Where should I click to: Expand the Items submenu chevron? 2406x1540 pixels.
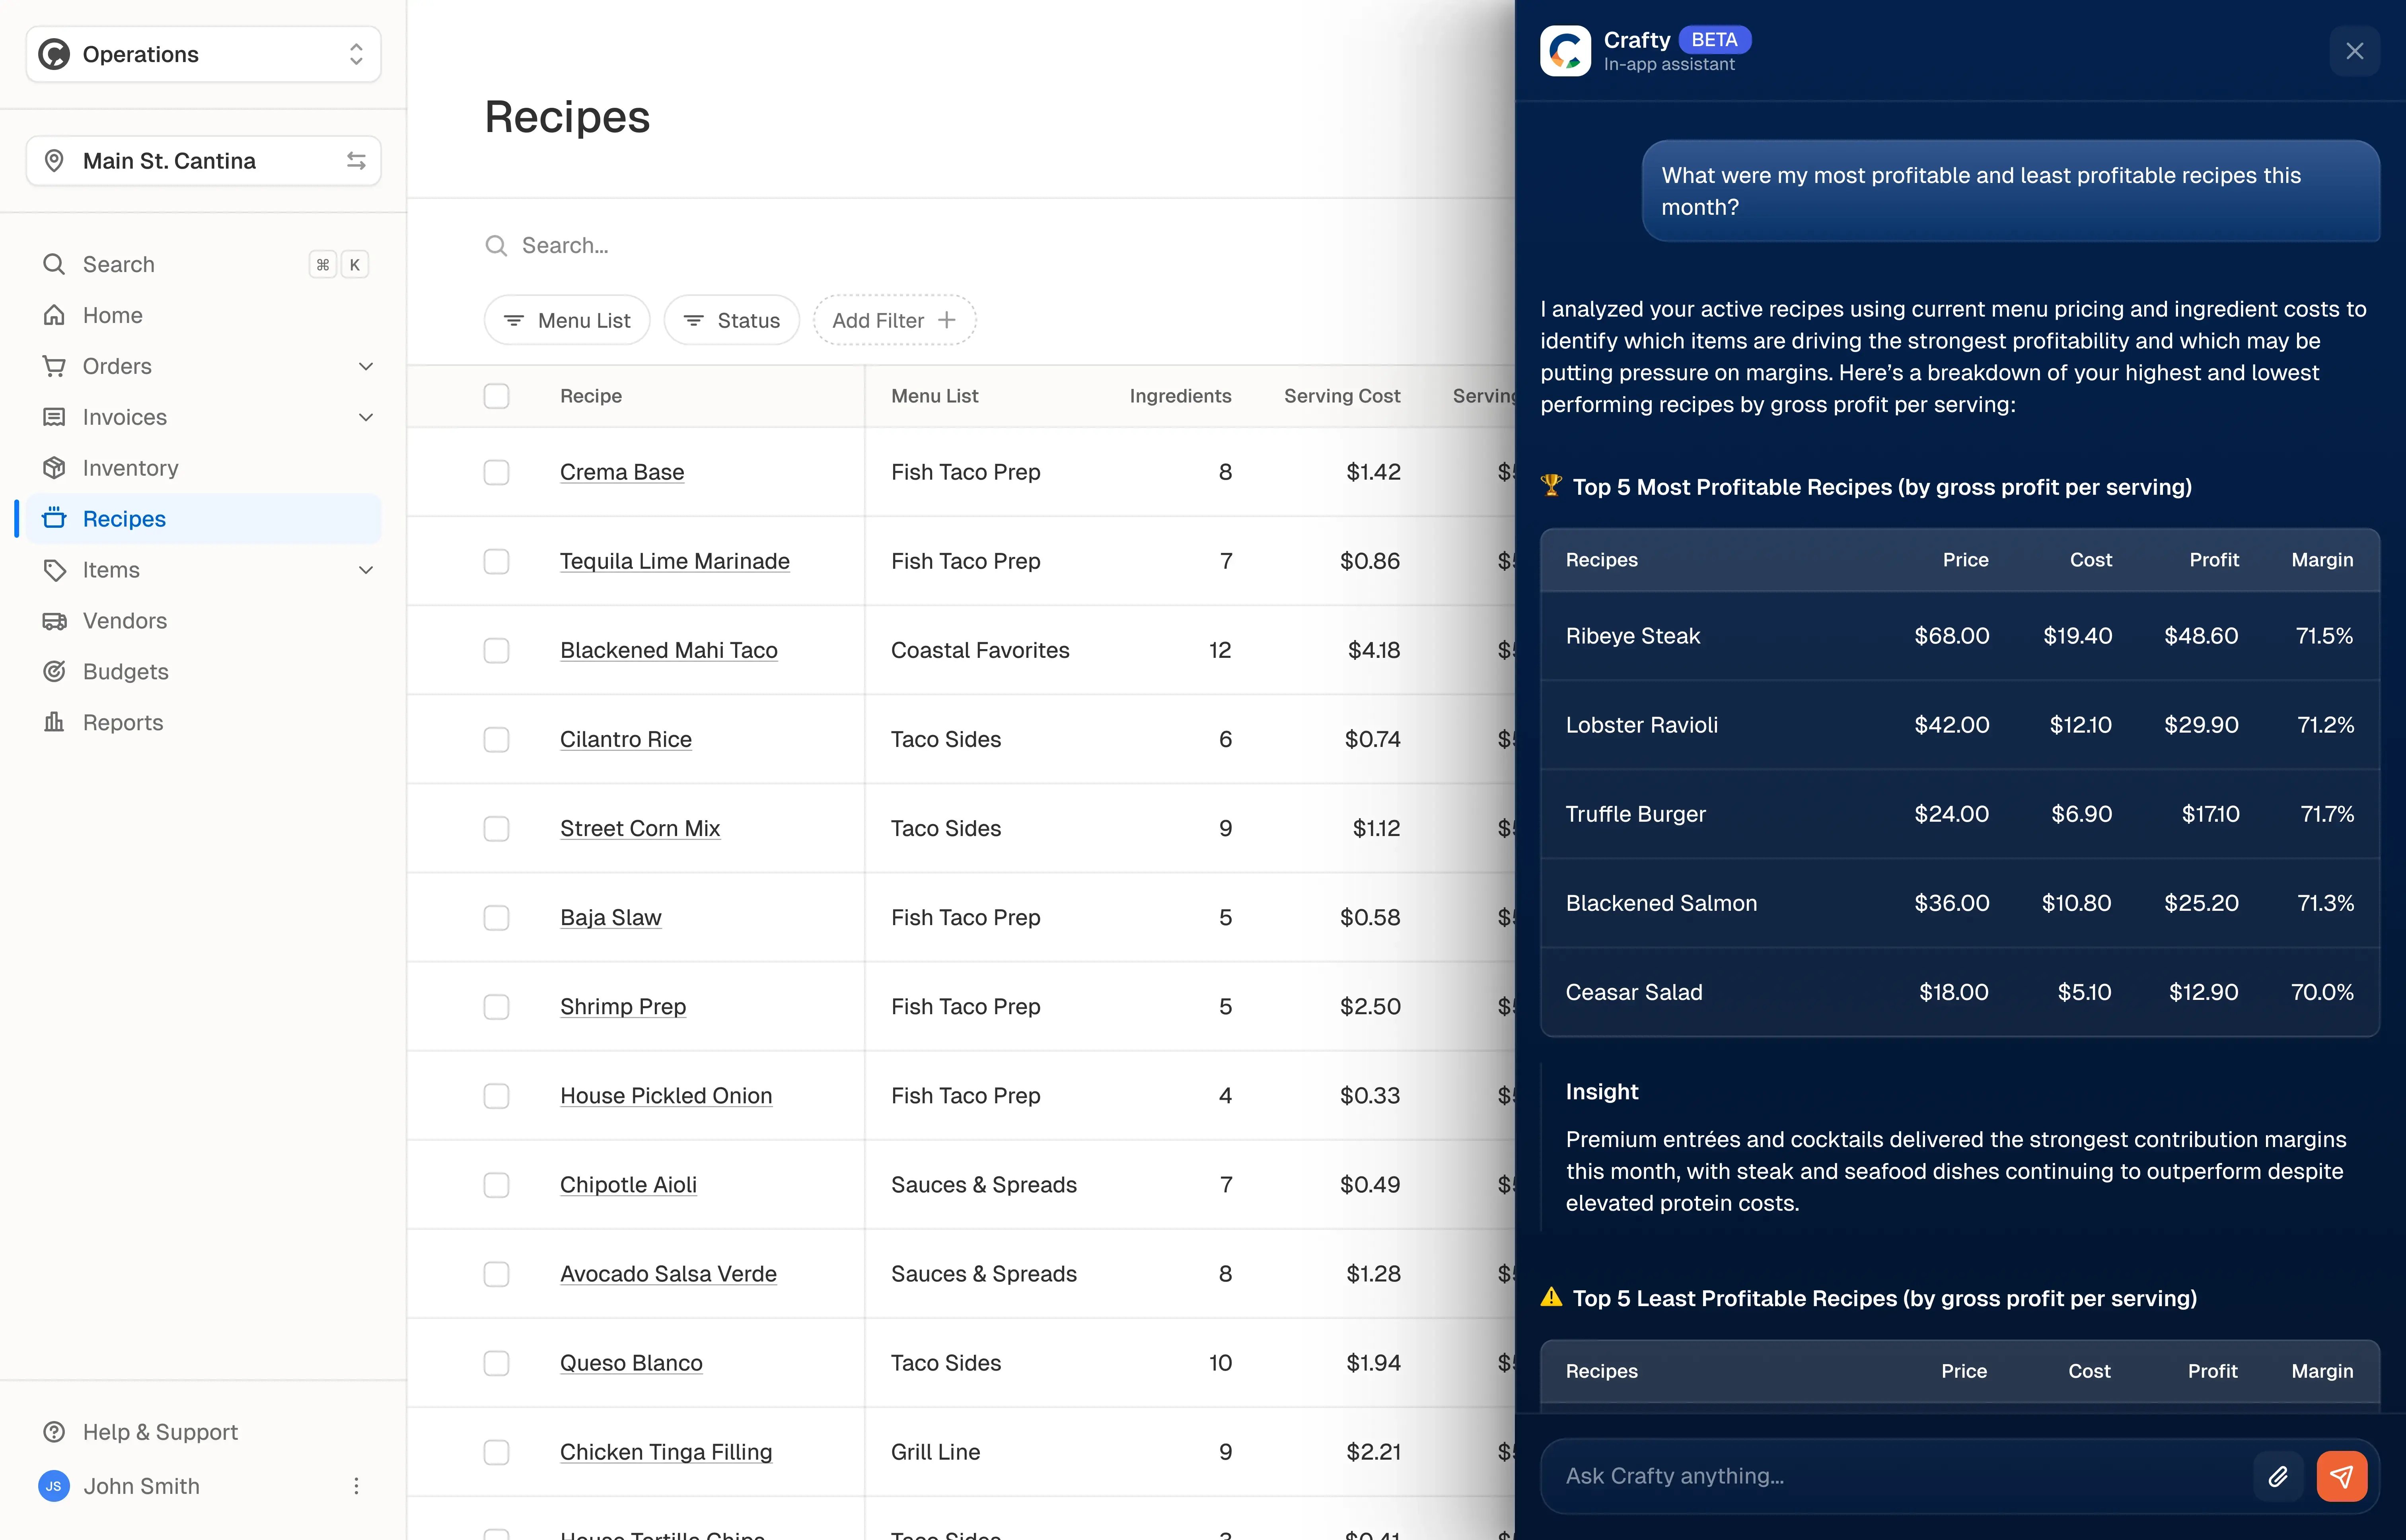click(366, 570)
